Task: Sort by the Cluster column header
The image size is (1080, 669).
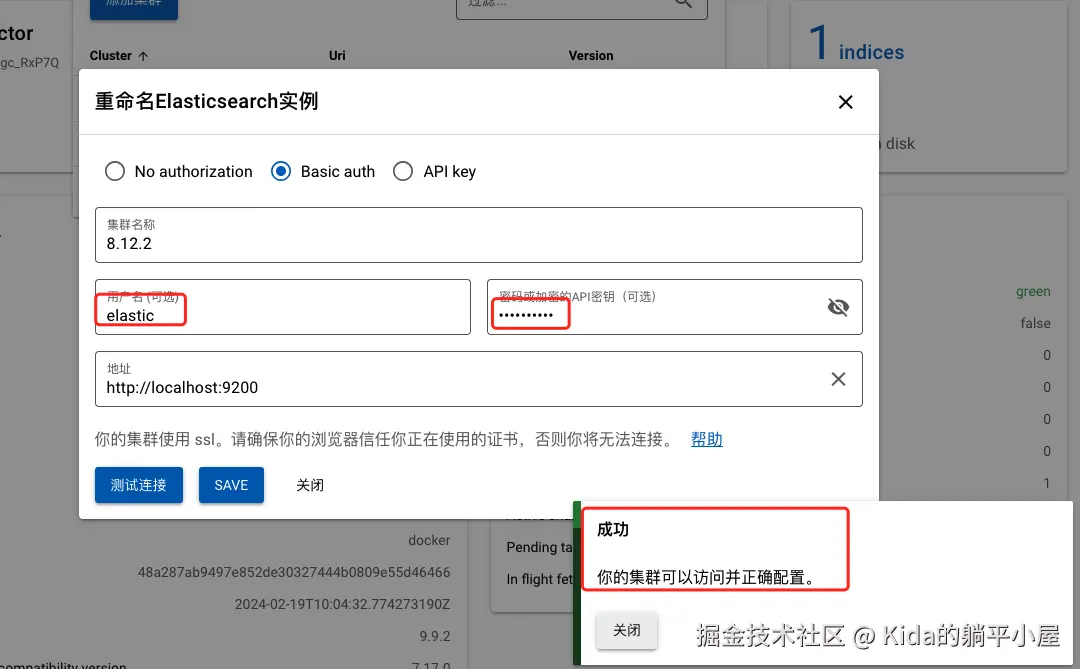Action: point(118,56)
